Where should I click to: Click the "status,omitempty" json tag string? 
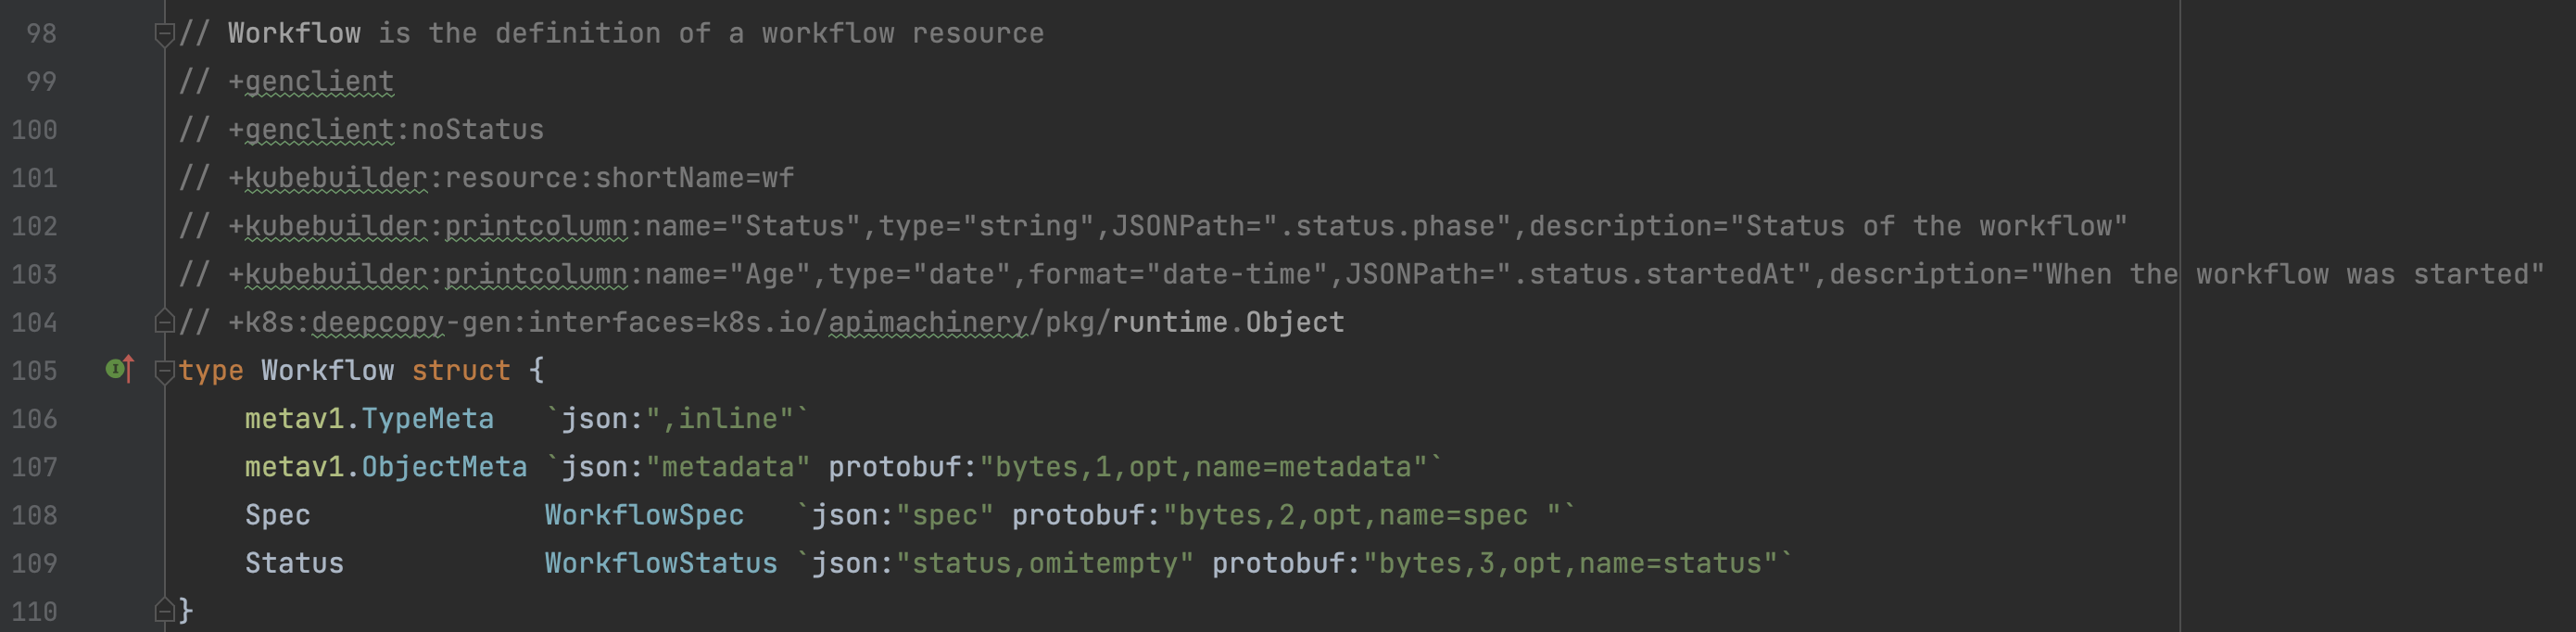point(1044,563)
